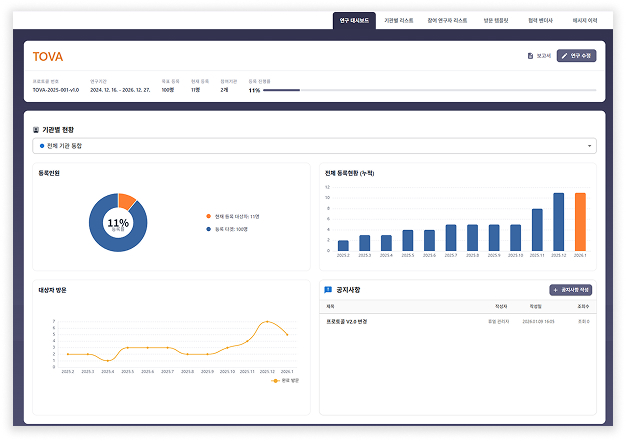The height and width of the screenshot is (441, 626).
Task: Click the line chart last point at 2026.1
Action: pos(287,334)
